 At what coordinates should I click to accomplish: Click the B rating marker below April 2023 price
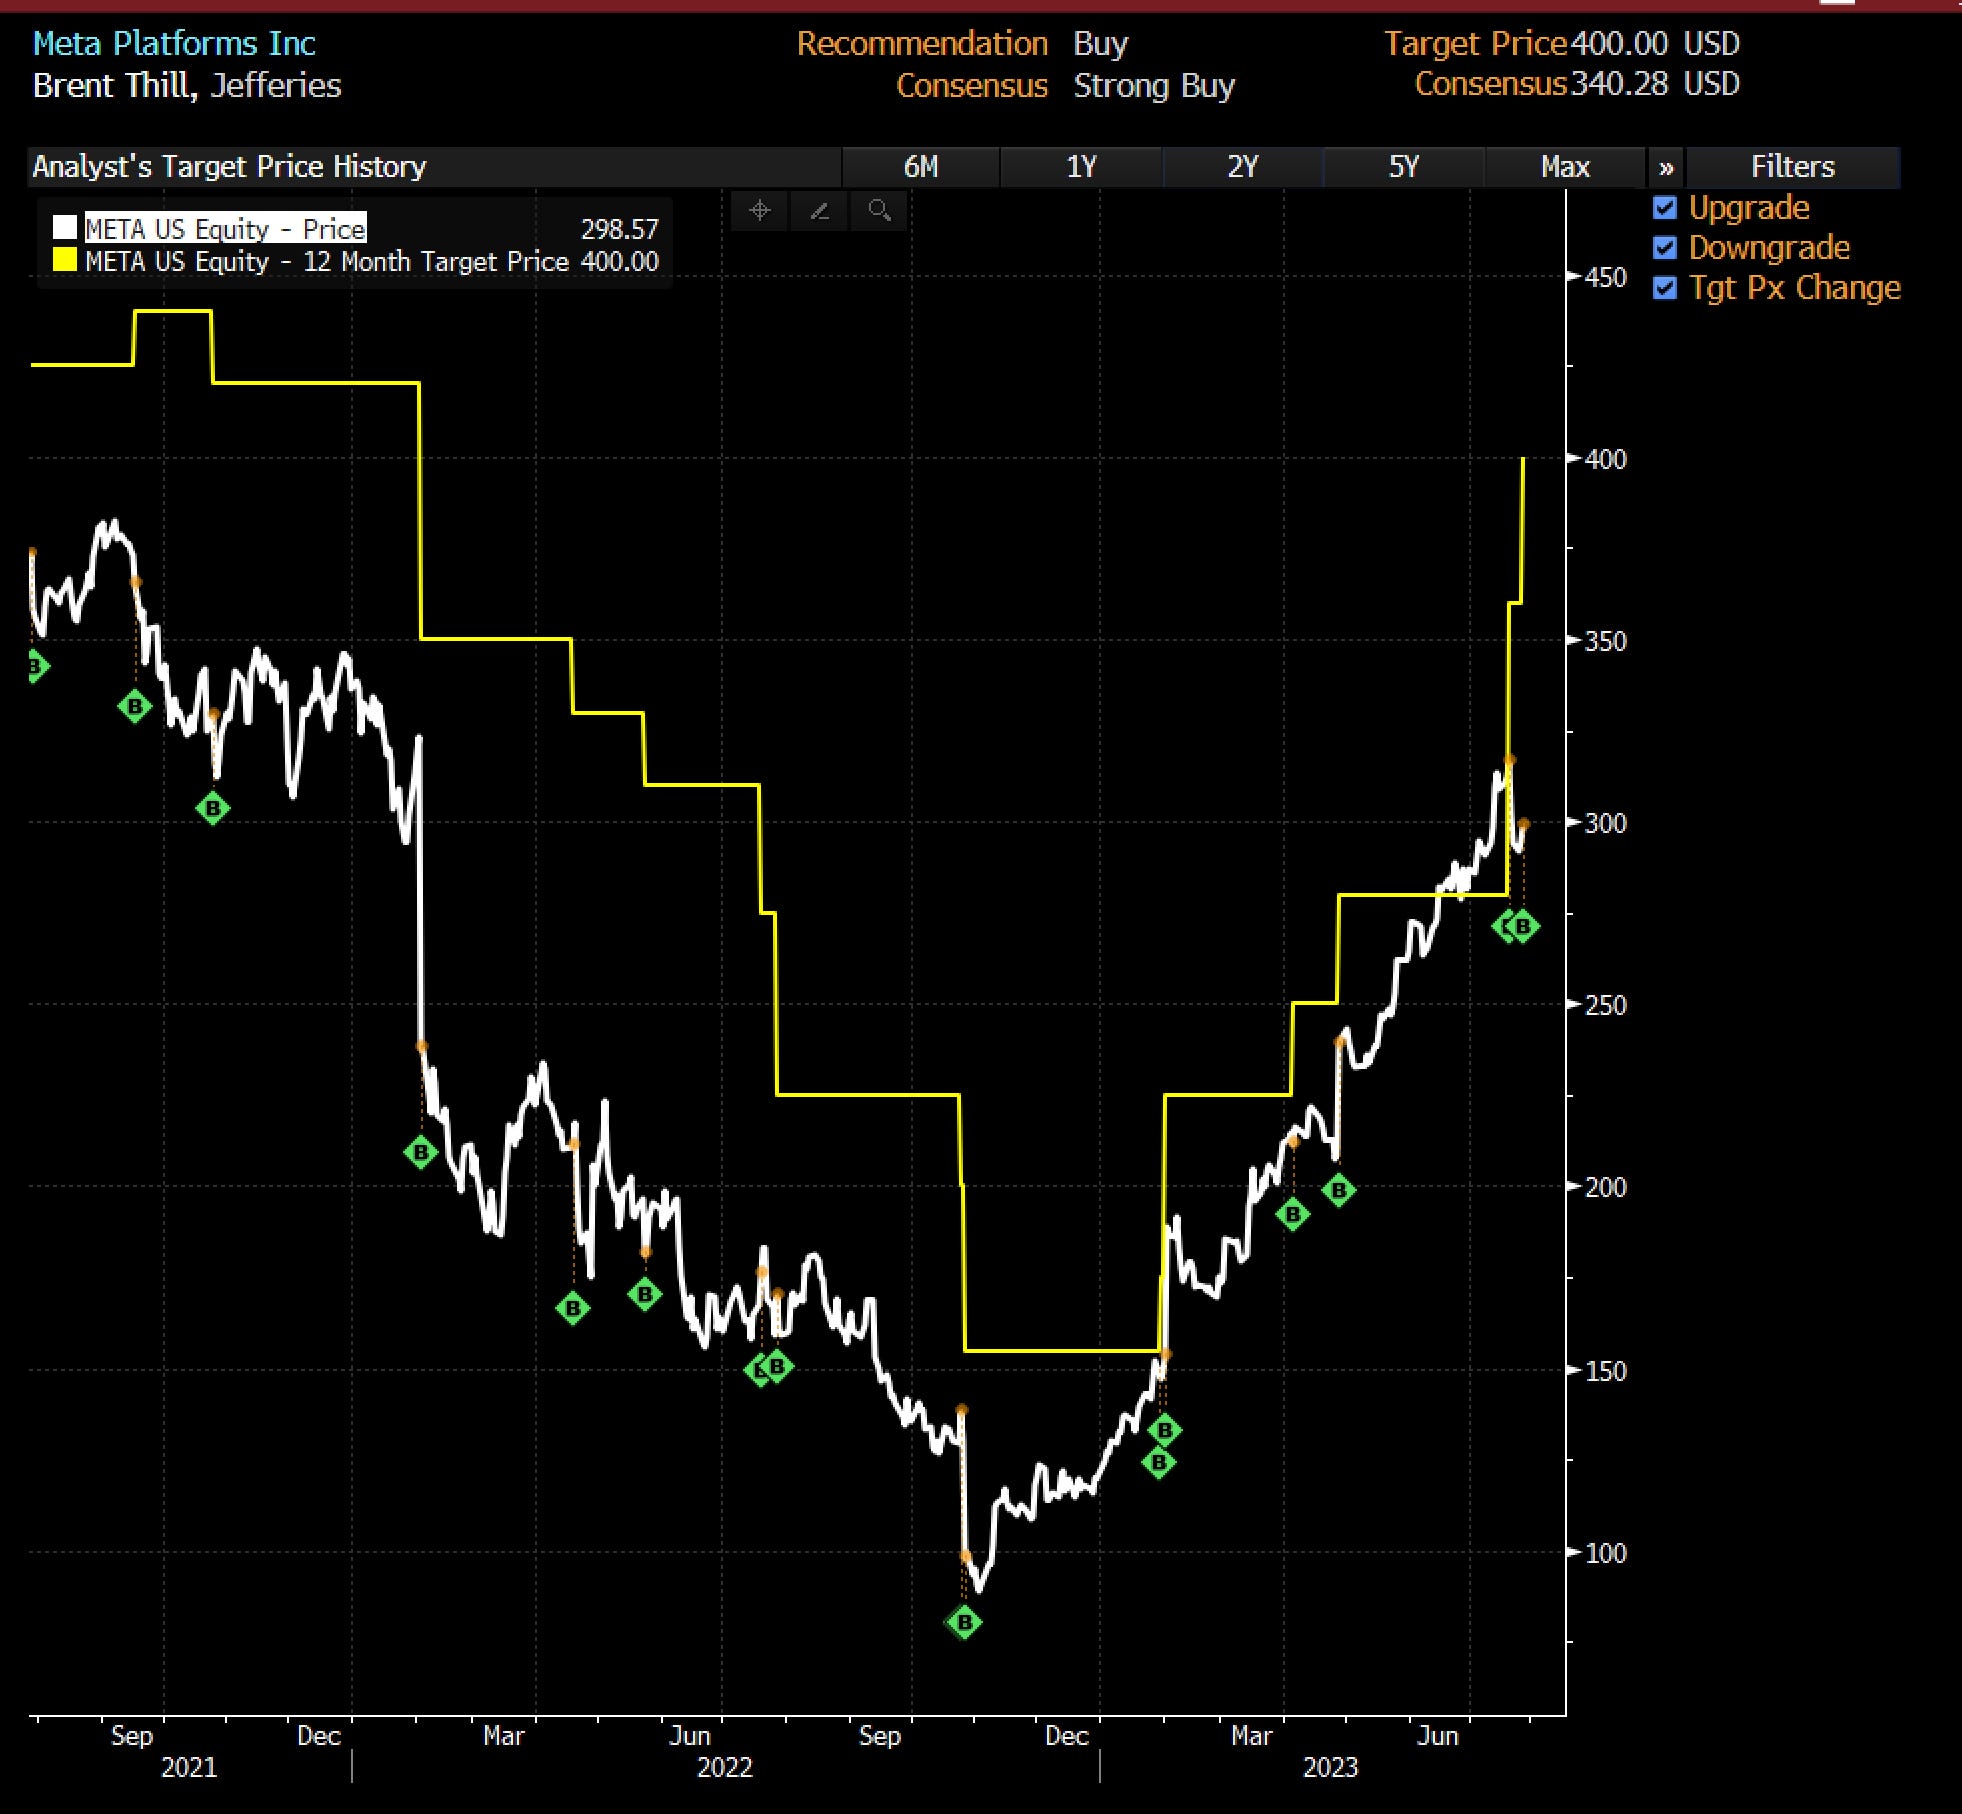pos(1339,1190)
